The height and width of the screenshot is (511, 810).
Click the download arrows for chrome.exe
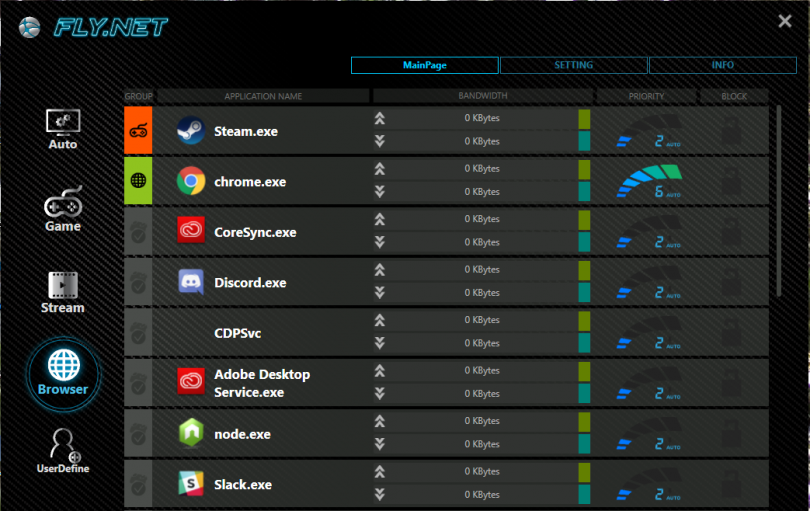pos(379,192)
